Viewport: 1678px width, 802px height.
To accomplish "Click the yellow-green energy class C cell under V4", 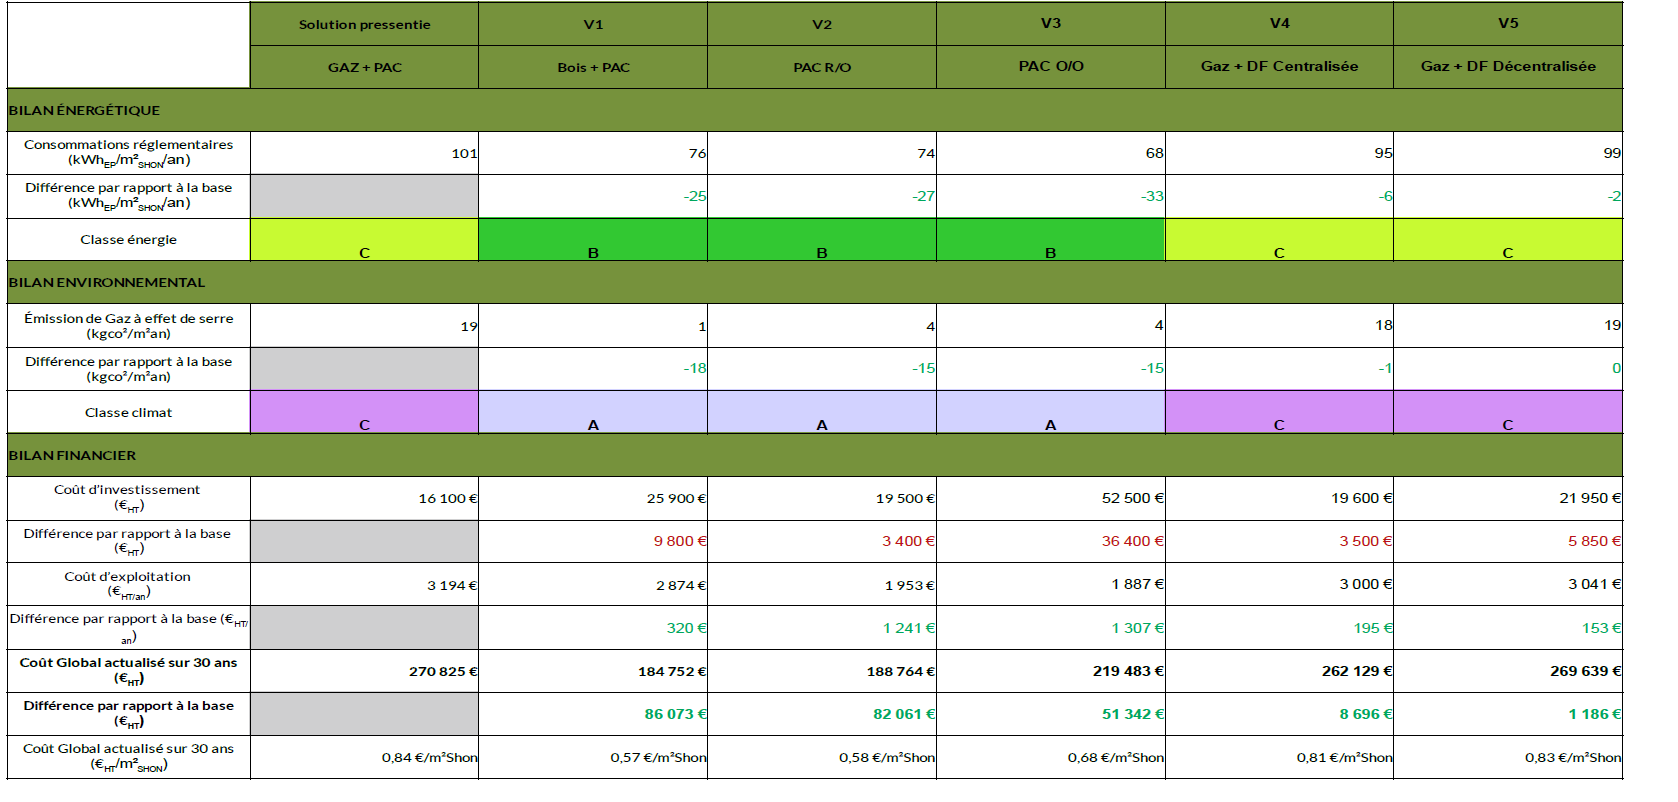I will [1279, 239].
